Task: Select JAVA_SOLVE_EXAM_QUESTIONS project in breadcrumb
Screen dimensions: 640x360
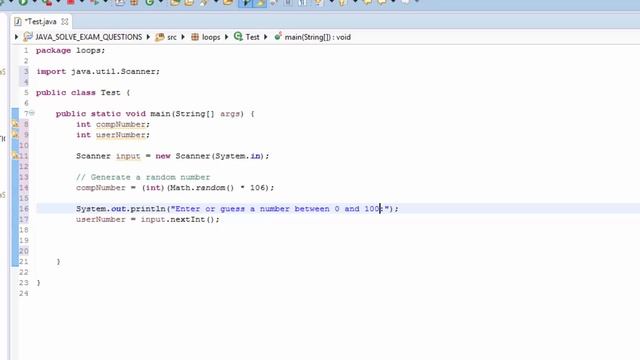Action: (83, 37)
